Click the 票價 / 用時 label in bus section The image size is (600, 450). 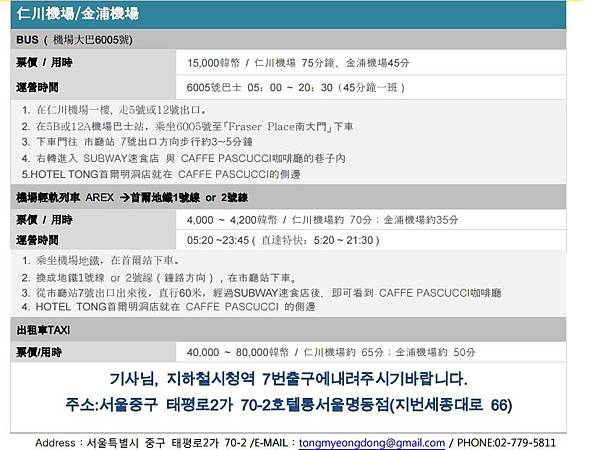point(44,62)
